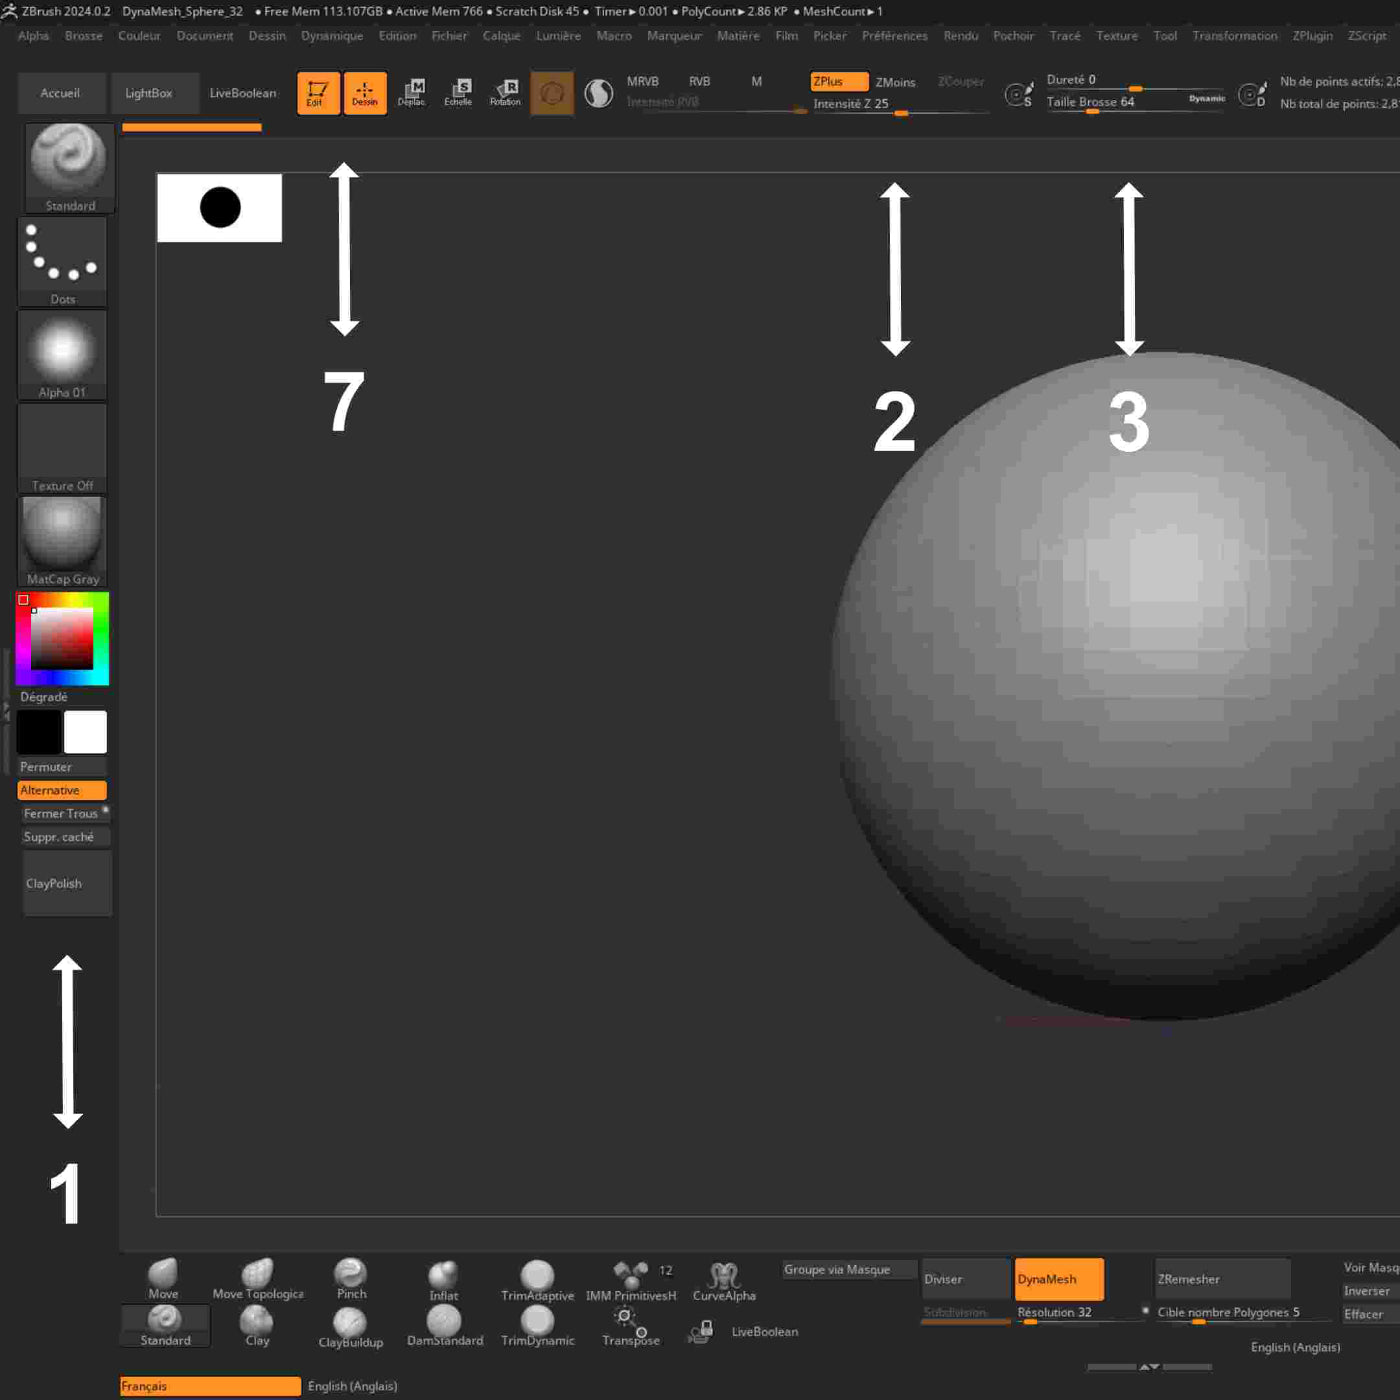The width and height of the screenshot is (1400, 1400).
Task: Select the ClayBuildup brush
Action: 350,1324
